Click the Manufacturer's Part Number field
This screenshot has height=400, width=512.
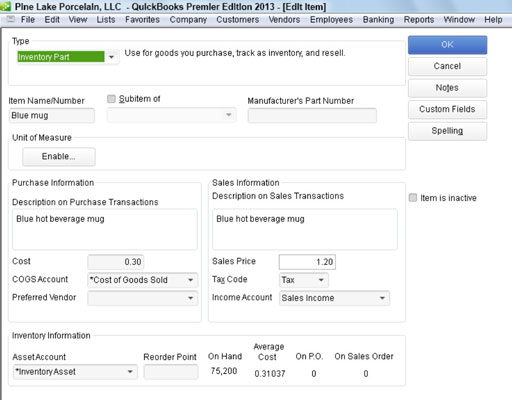(x=312, y=116)
